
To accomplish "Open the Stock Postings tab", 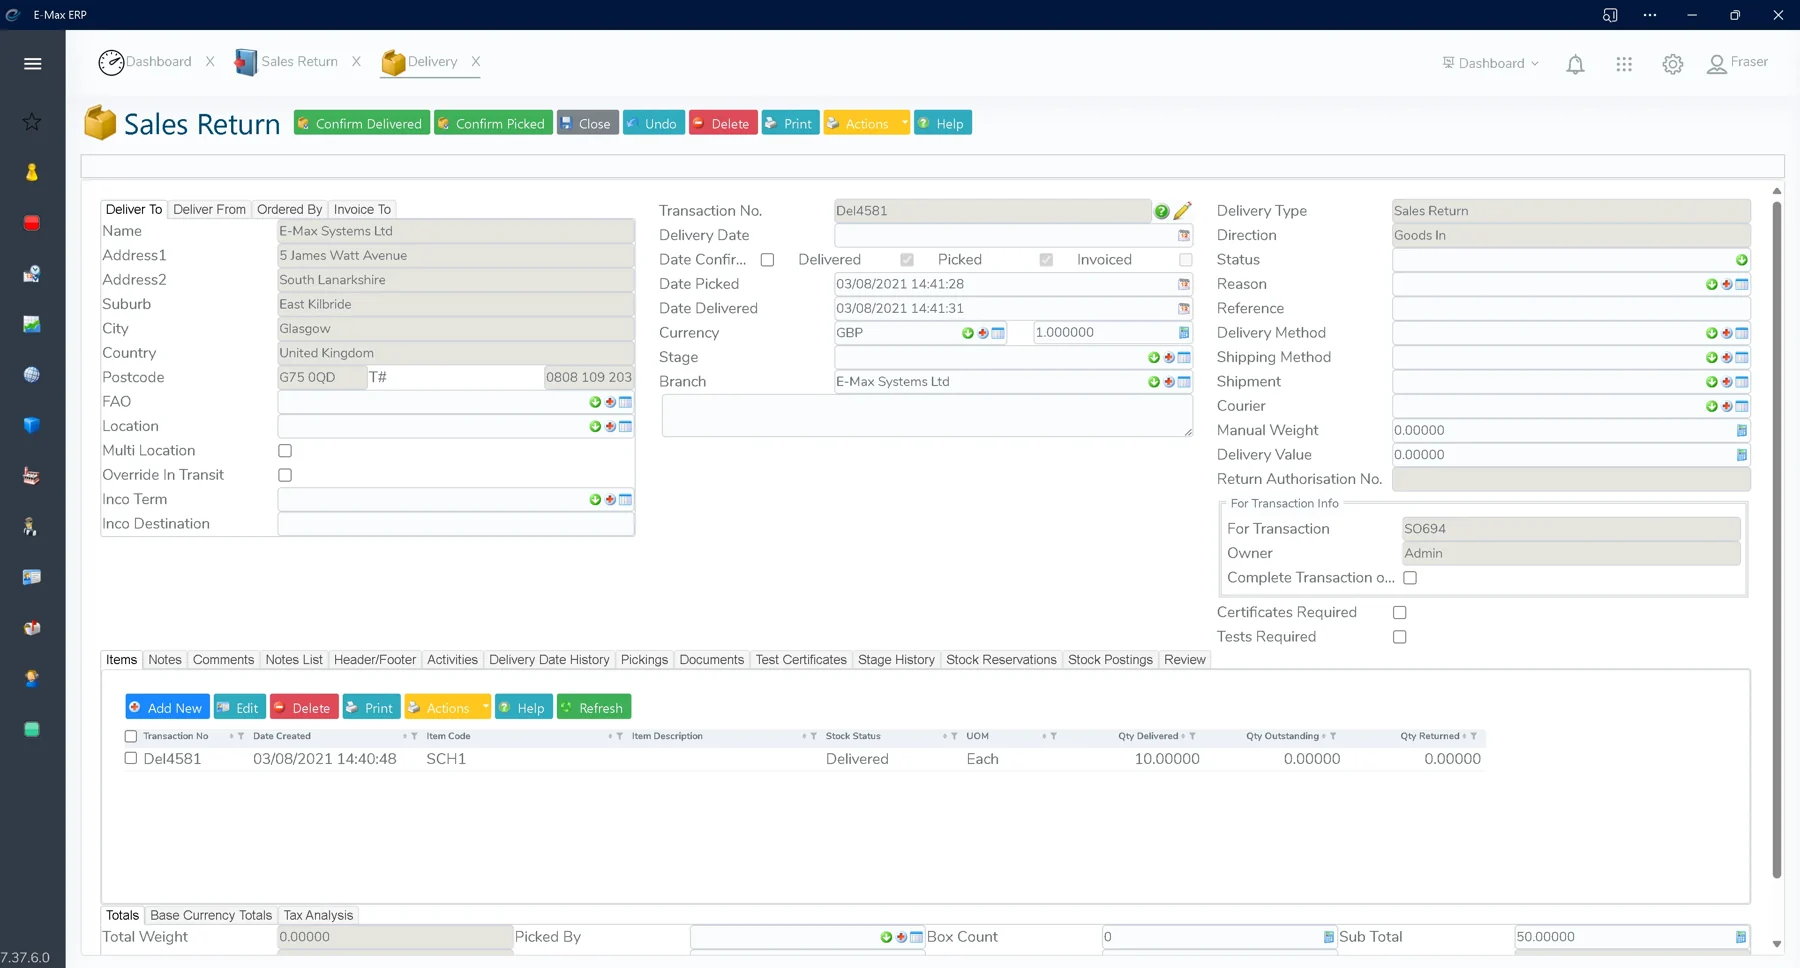I will point(1110,660).
